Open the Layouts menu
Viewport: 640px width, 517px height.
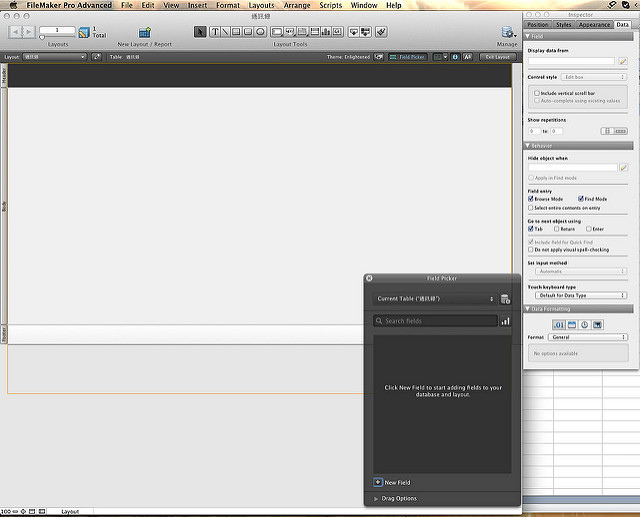pos(262,5)
